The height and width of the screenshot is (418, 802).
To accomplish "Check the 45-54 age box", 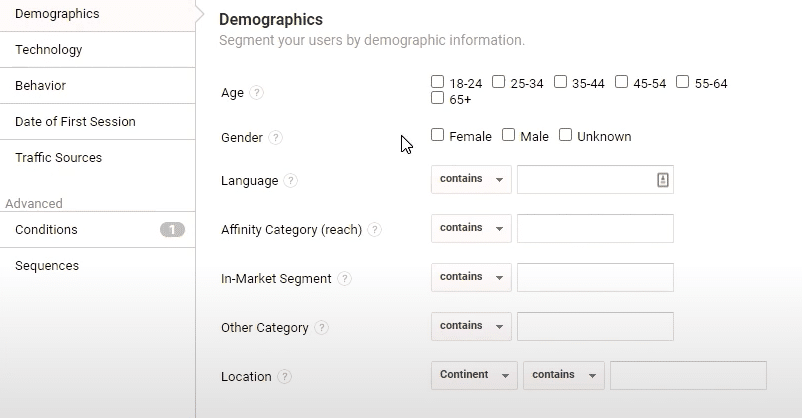I will click(621, 82).
